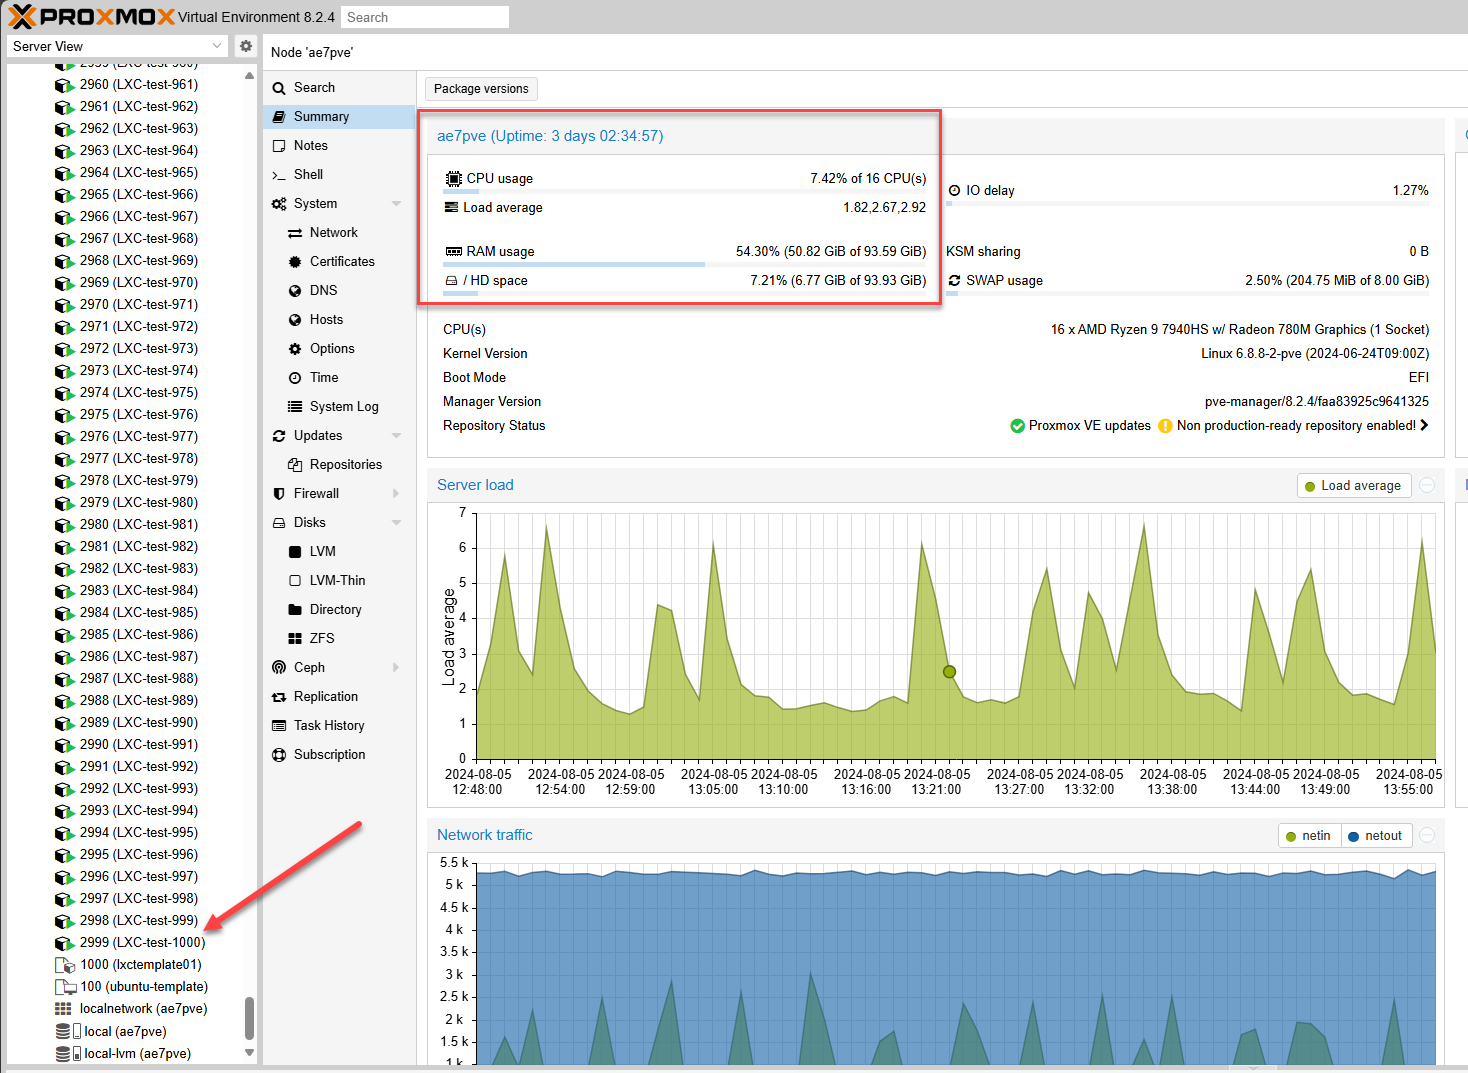
Task: Toggle the Load average legend item
Action: pyautogui.click(x=1354, y=486)
